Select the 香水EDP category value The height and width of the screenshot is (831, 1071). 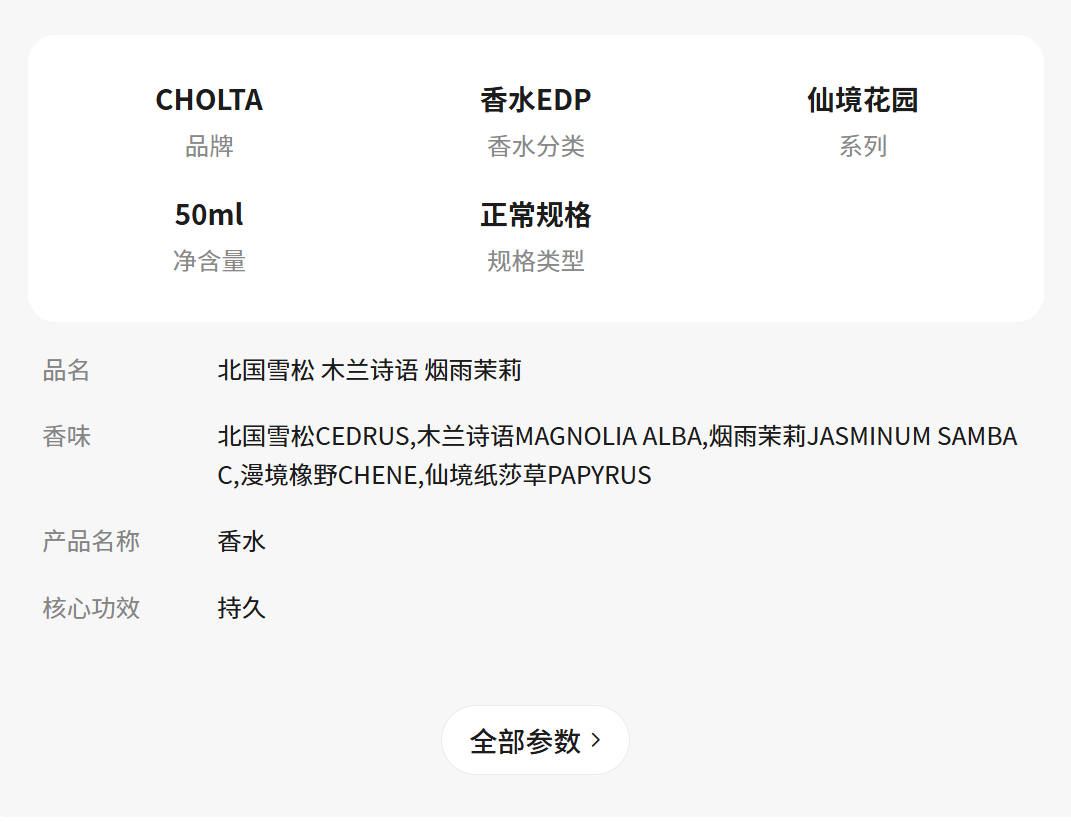click(x=535, y=100)
